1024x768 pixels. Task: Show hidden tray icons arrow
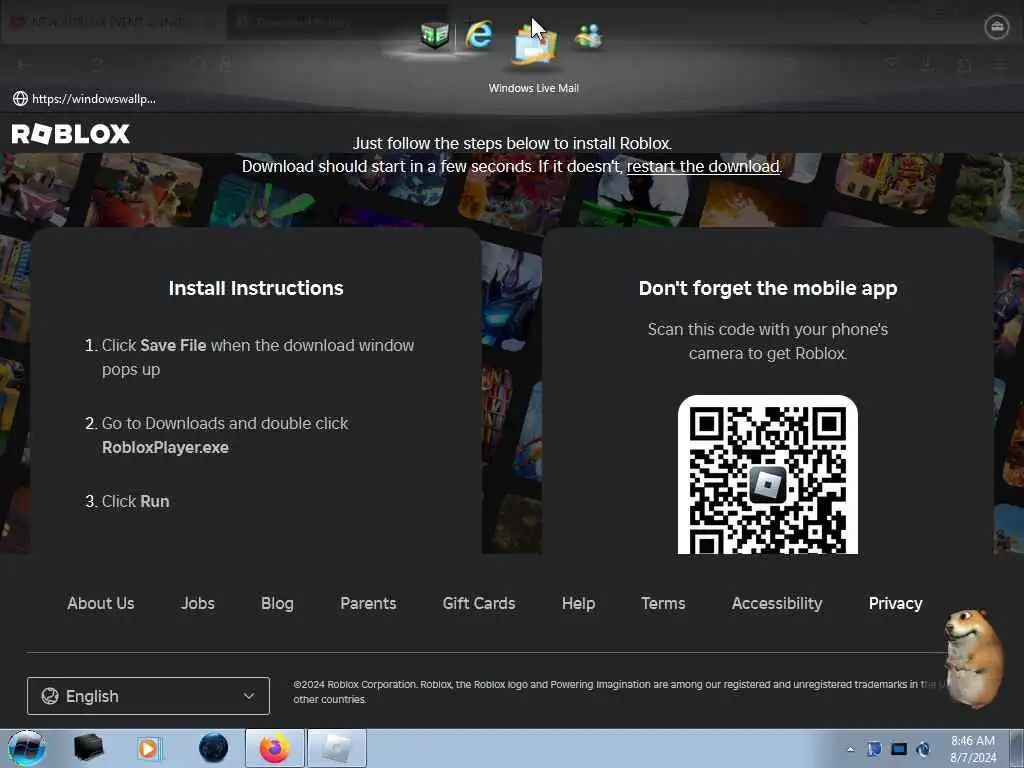click(850, 749)
